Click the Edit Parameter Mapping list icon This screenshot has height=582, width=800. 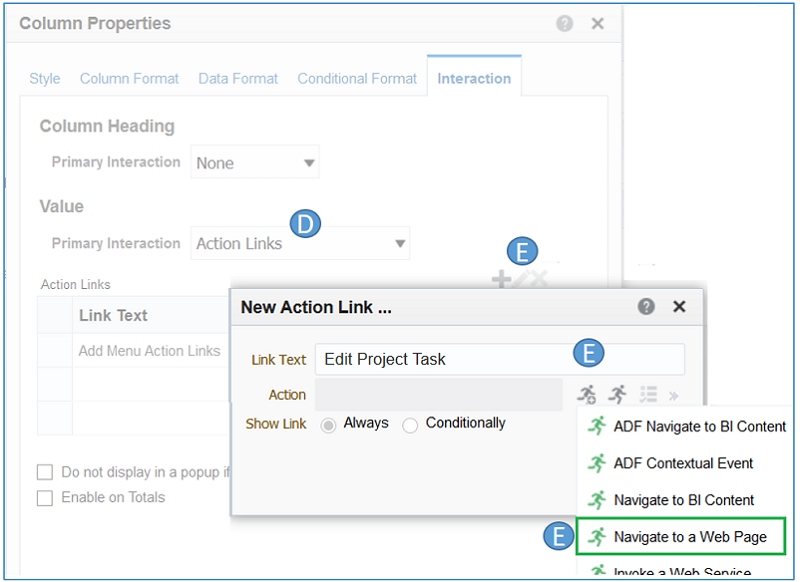(x=648, y=394)
